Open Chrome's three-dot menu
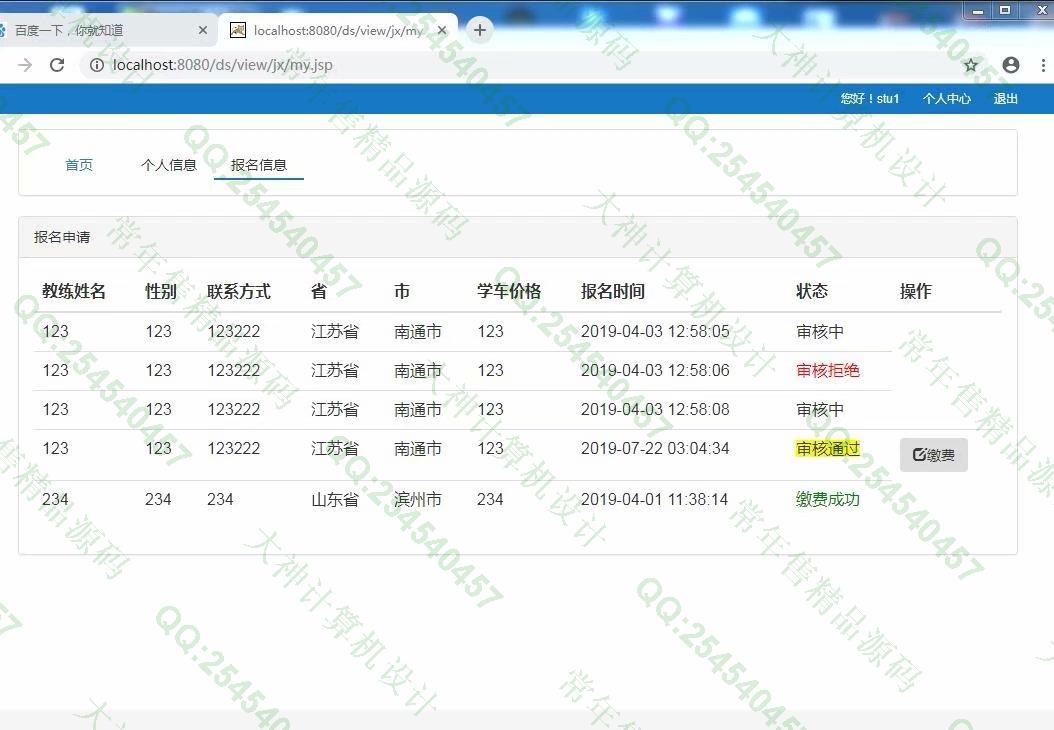Image resolution: width=1054 pixels, height=730 pixels. tap(1043, 65)
